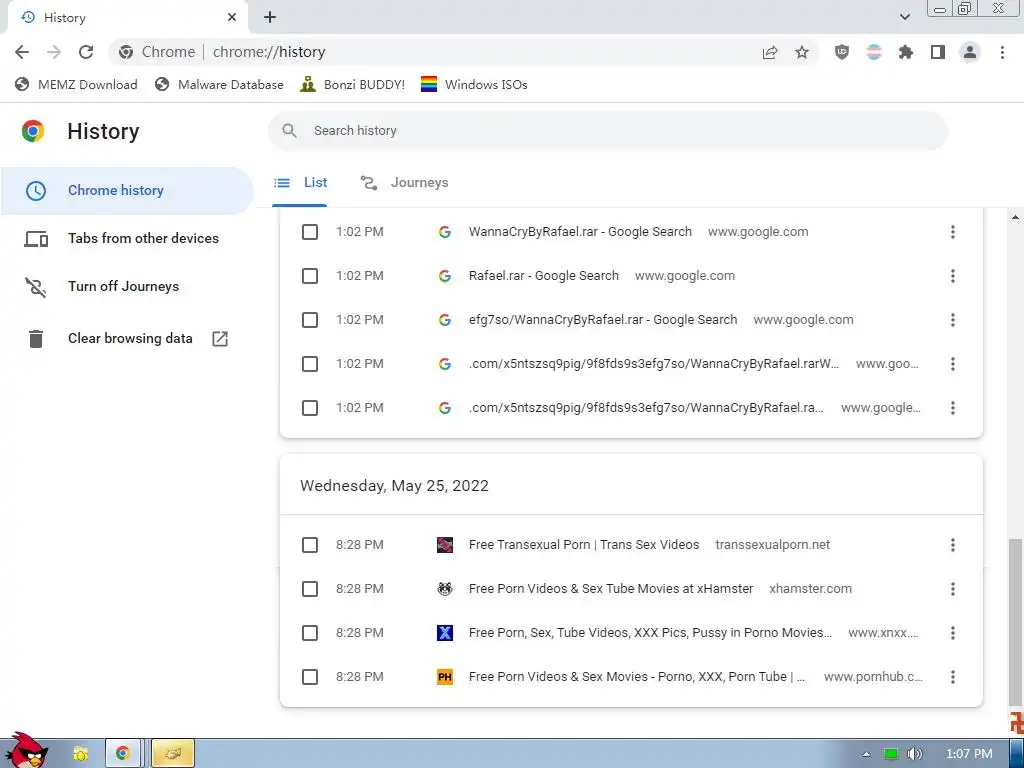The width and height of the screenshot is (1024, 768).
Task: Click the 1:07 PM taskbar clock
Action: [969, 754]
